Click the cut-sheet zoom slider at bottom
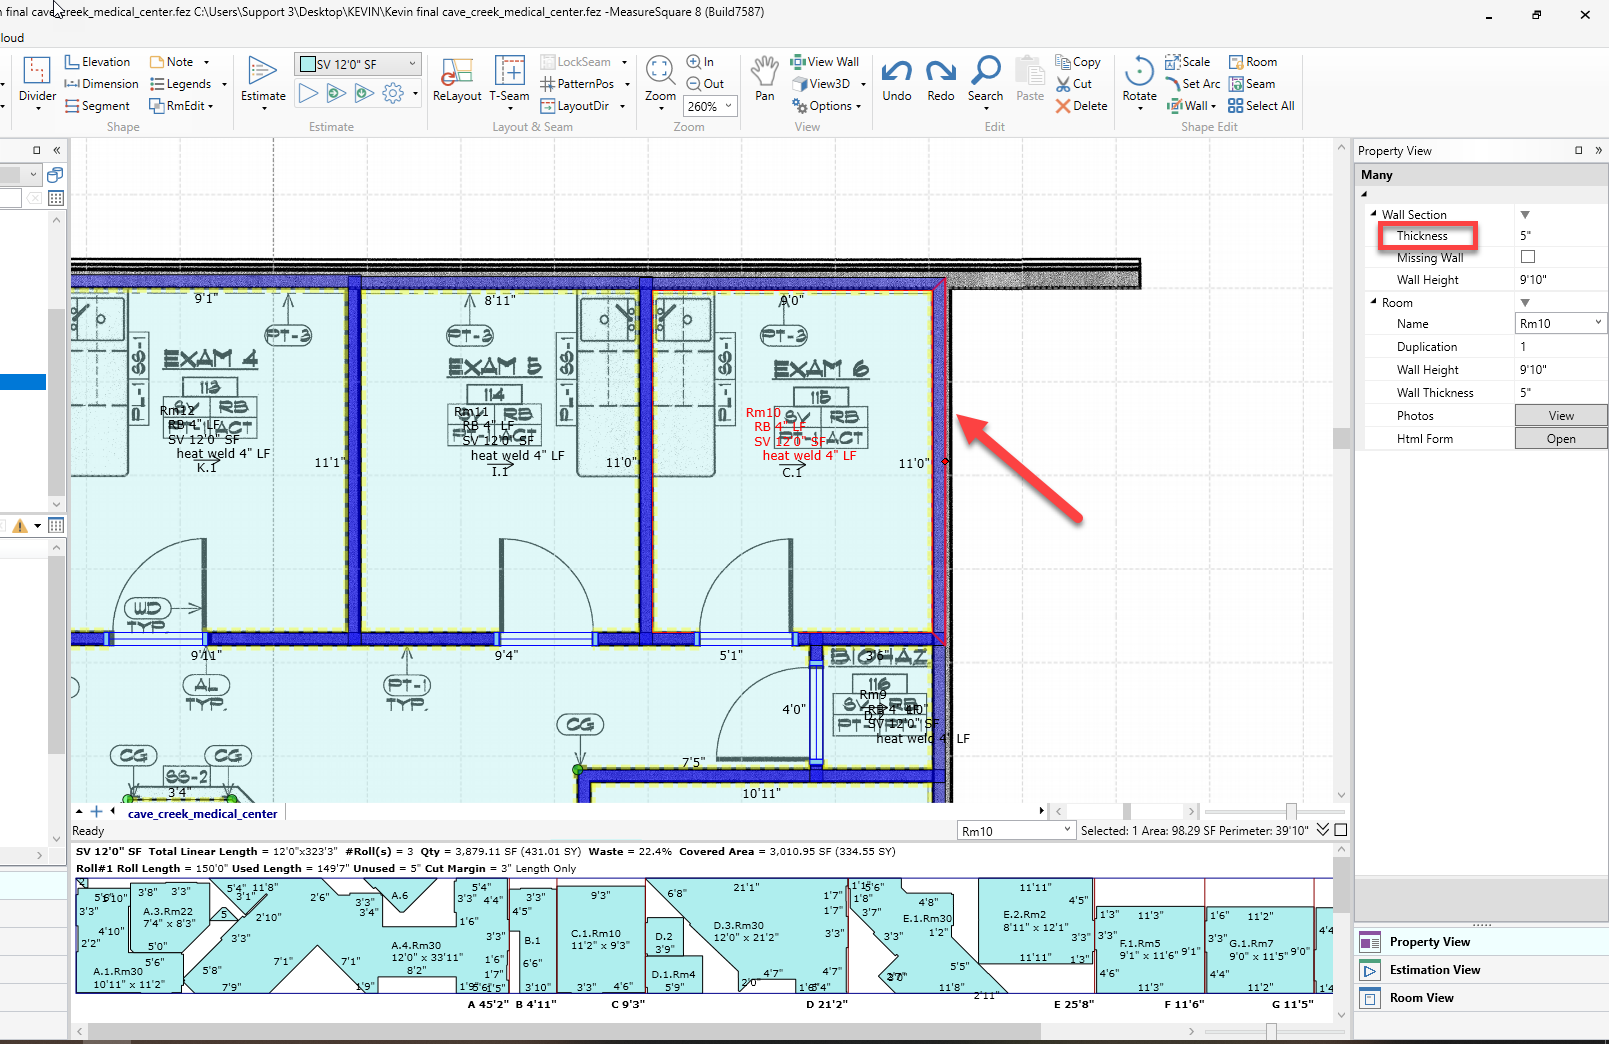Viewport: 1609px width, 1044px height. tap(1271, 1031)
